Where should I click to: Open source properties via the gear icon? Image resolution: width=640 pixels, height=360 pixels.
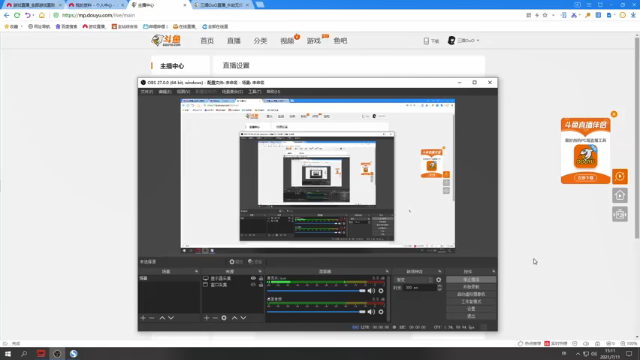point(224,318)
